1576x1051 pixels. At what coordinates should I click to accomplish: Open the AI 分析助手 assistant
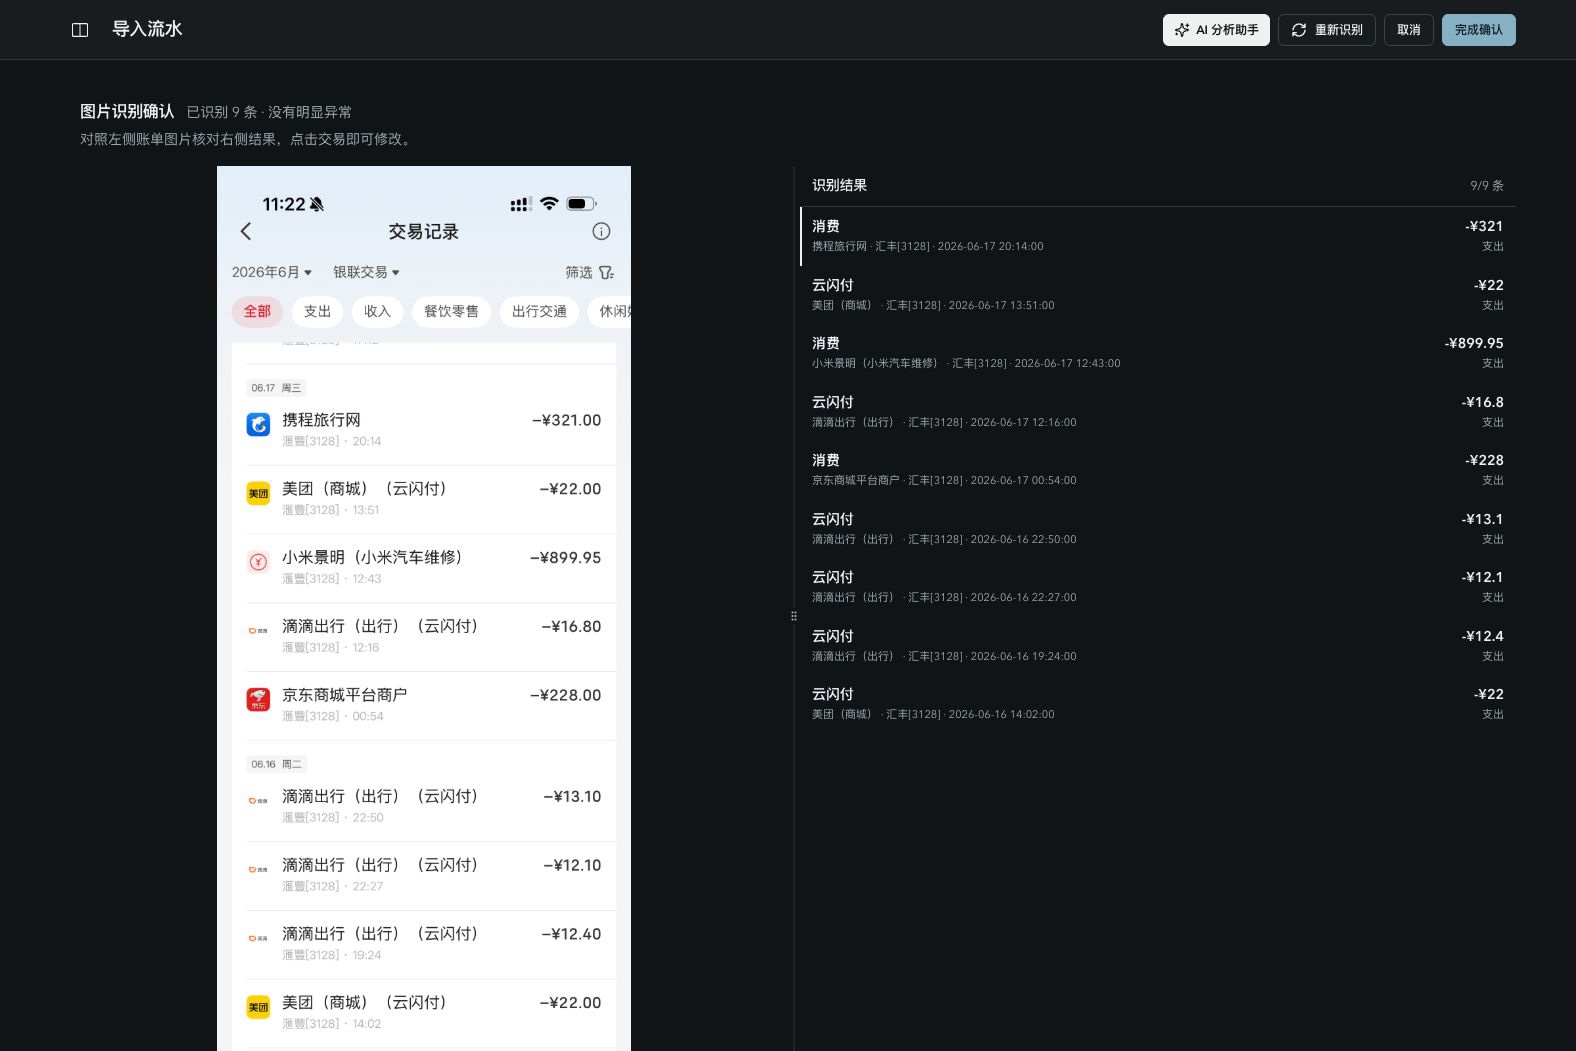tap(1216, 30)
